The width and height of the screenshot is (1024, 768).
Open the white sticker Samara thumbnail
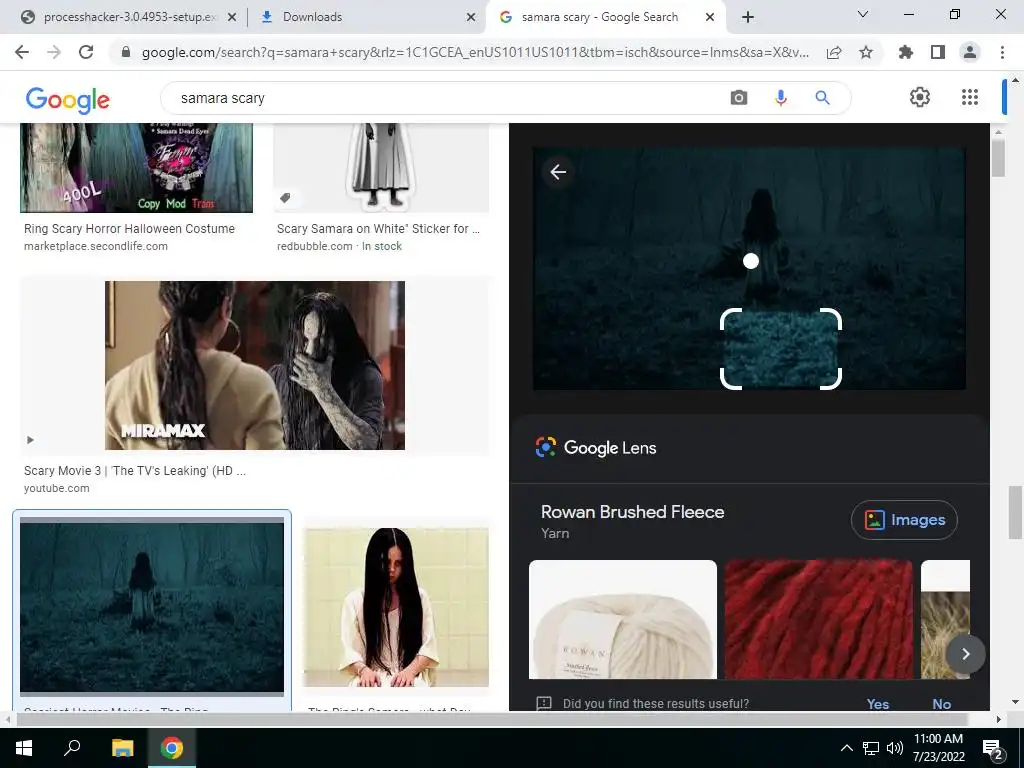click(381, 168)
